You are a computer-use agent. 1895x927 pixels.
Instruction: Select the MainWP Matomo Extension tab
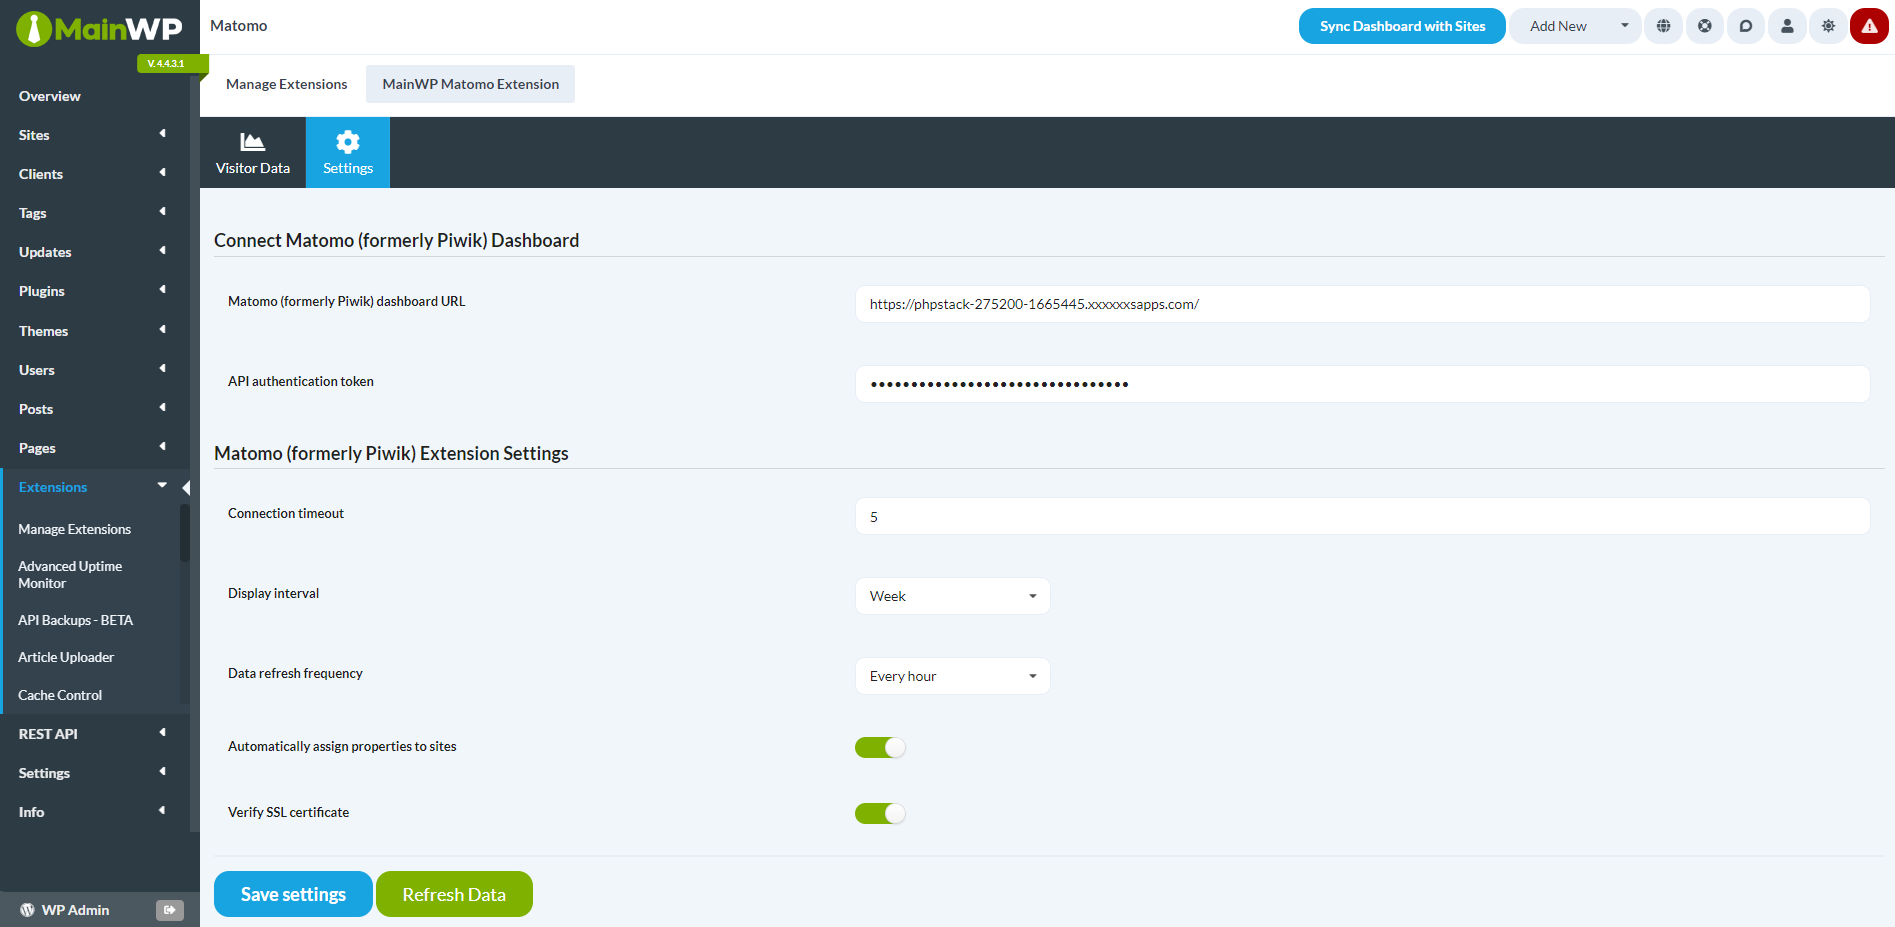pos(470,84)
